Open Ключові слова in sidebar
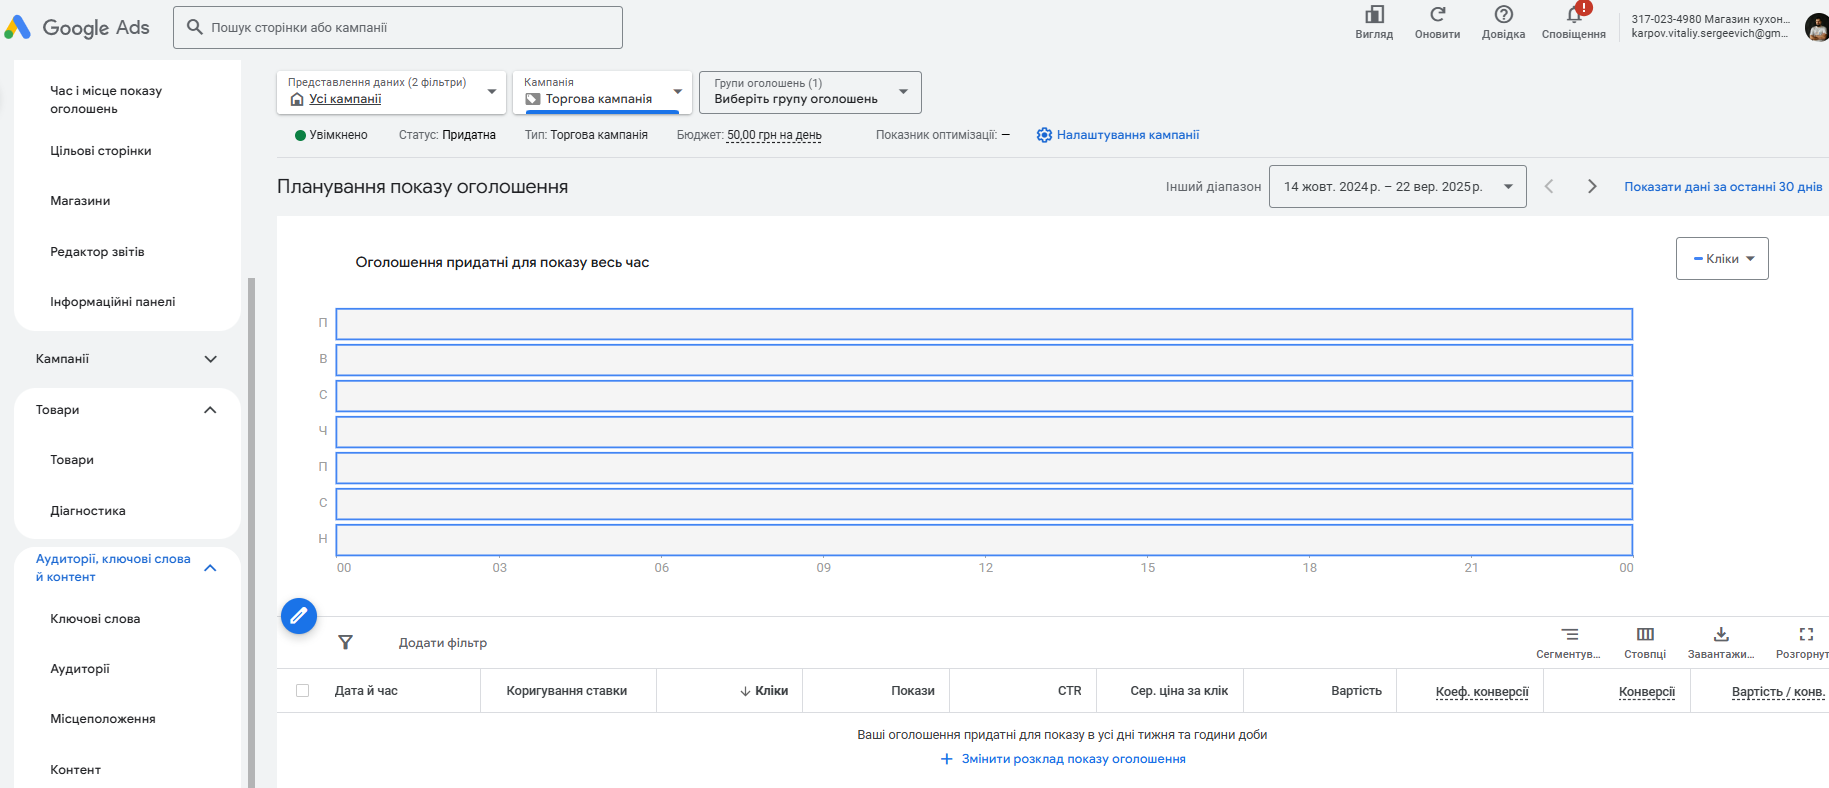This screenshot has height=788, width=1829. 95,619
